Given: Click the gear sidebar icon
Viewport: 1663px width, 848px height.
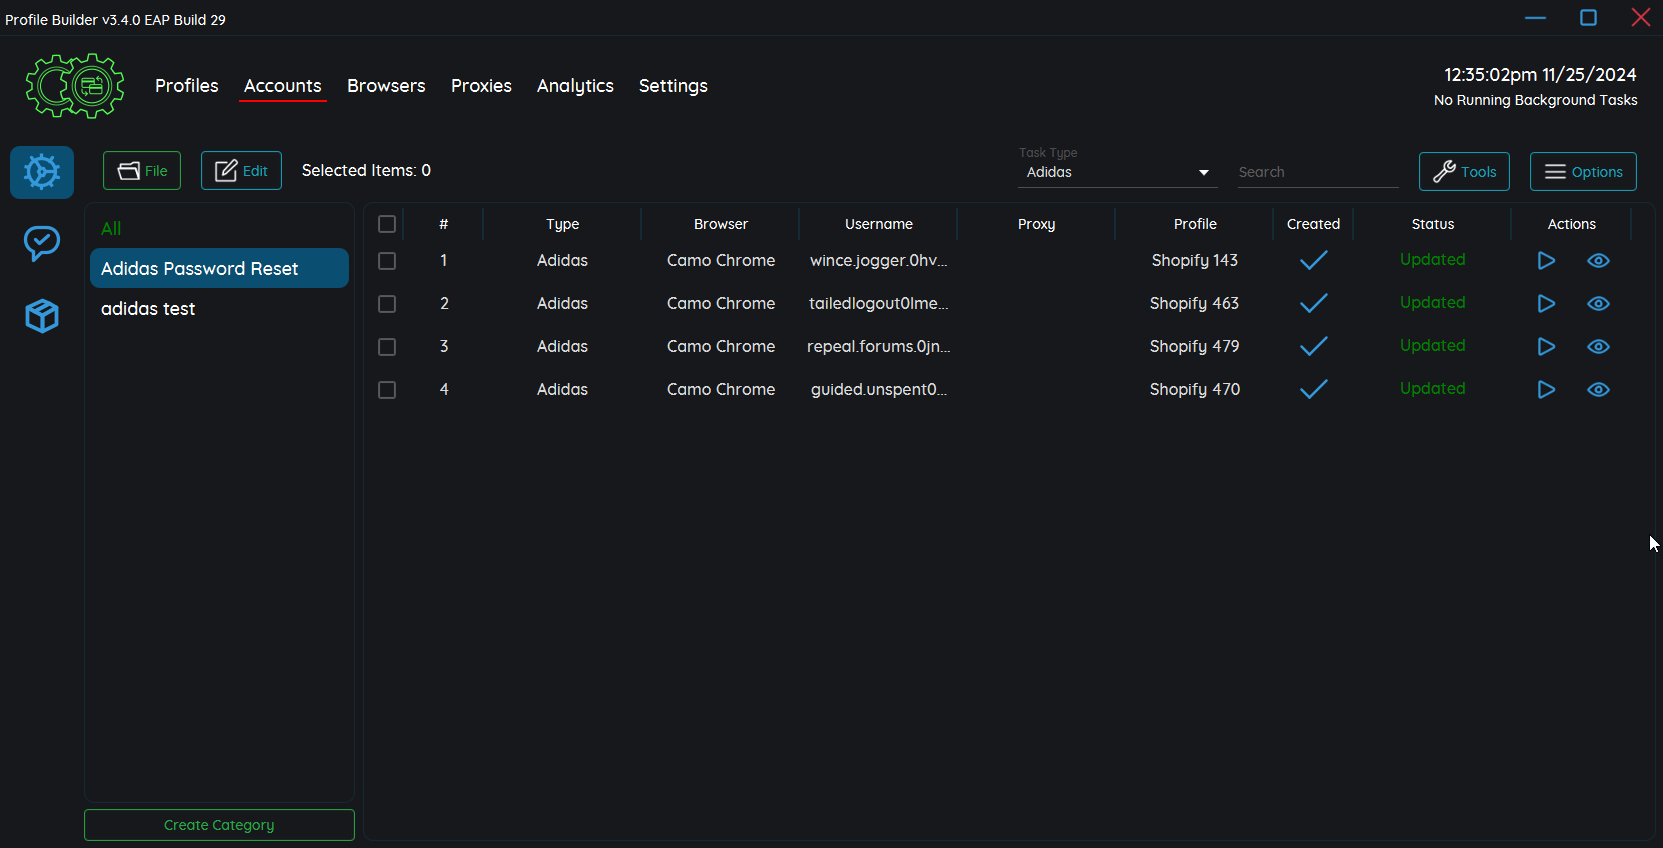Looking at the screenshot, I should [x=42, y=172].
